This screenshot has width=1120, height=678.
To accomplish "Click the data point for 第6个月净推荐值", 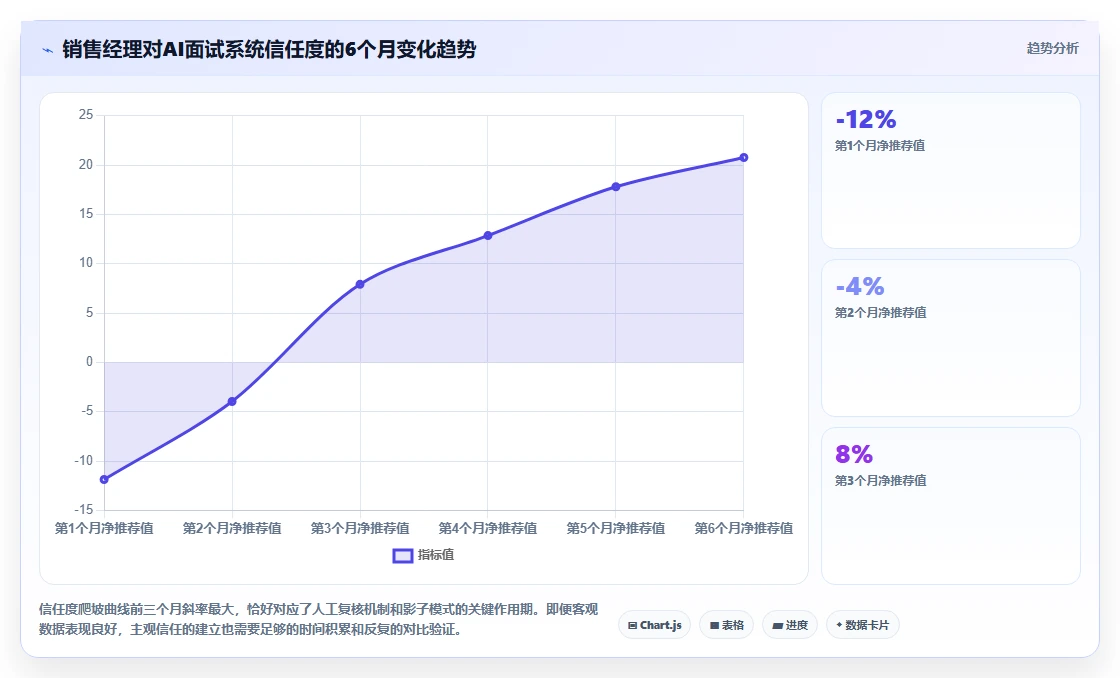I will click(x=744, y=157).
